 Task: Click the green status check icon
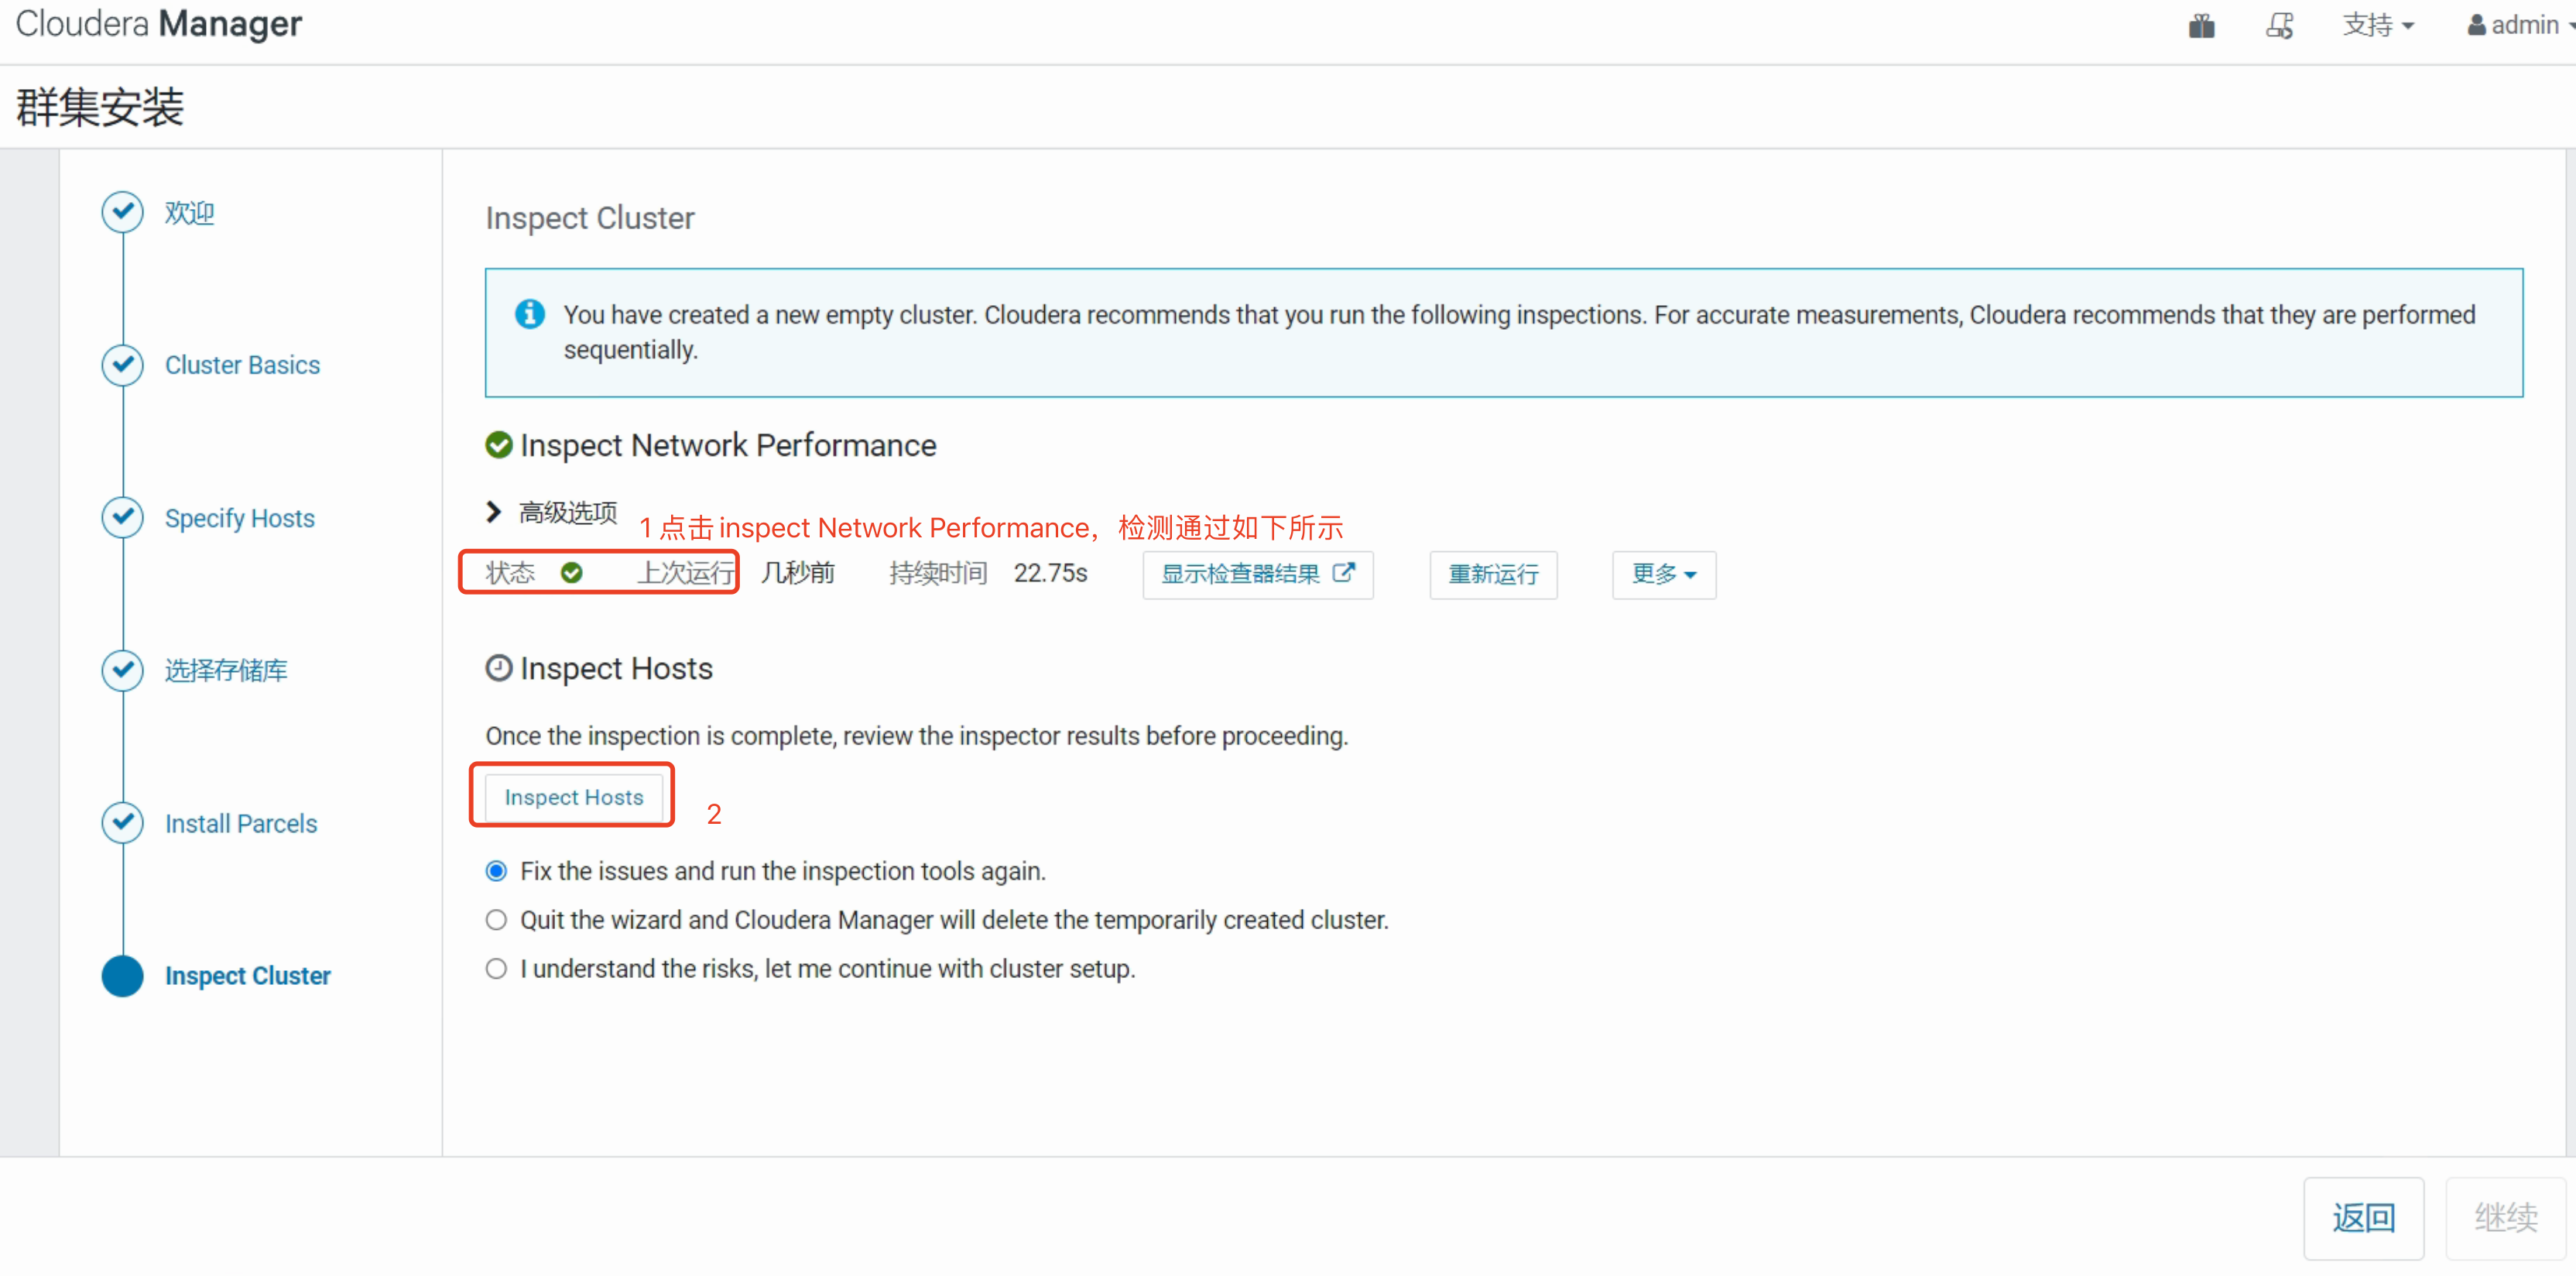click(571, 573)
